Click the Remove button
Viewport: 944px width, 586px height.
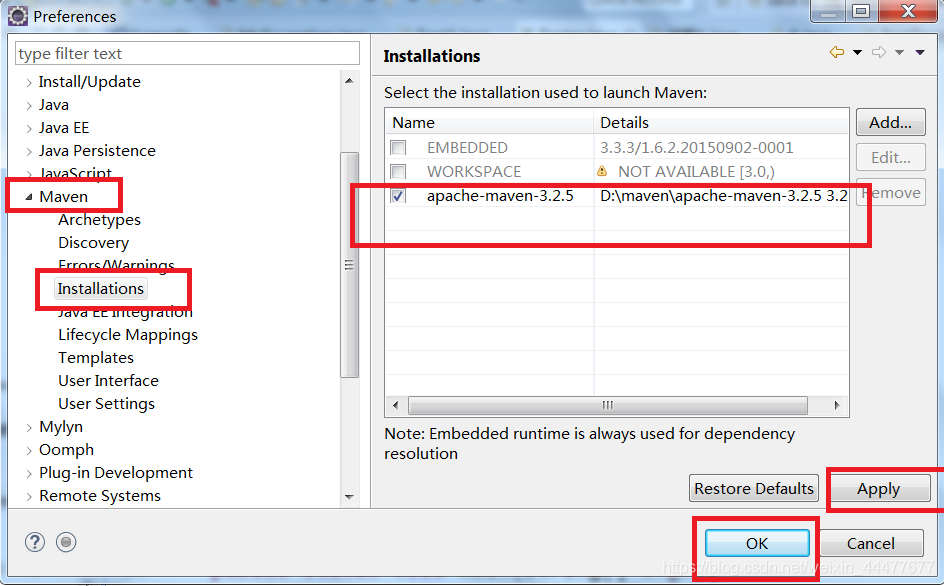click(890, 192)
